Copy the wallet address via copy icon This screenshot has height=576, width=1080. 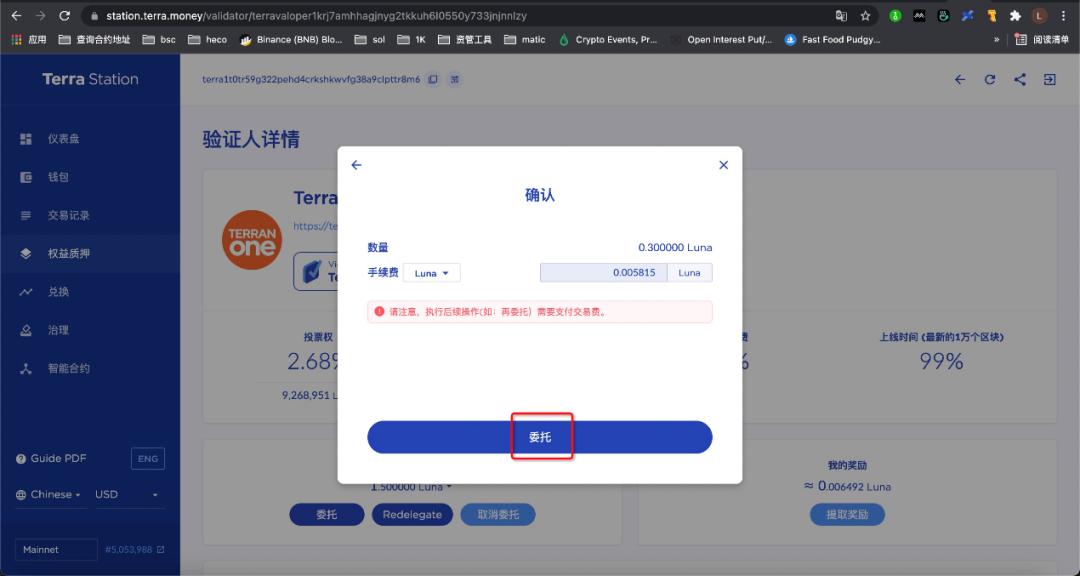(433, 78)
